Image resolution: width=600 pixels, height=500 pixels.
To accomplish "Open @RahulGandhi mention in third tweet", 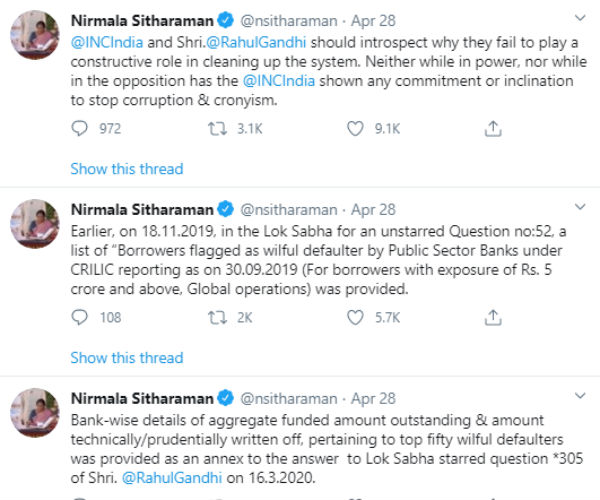I will (172, 477).
